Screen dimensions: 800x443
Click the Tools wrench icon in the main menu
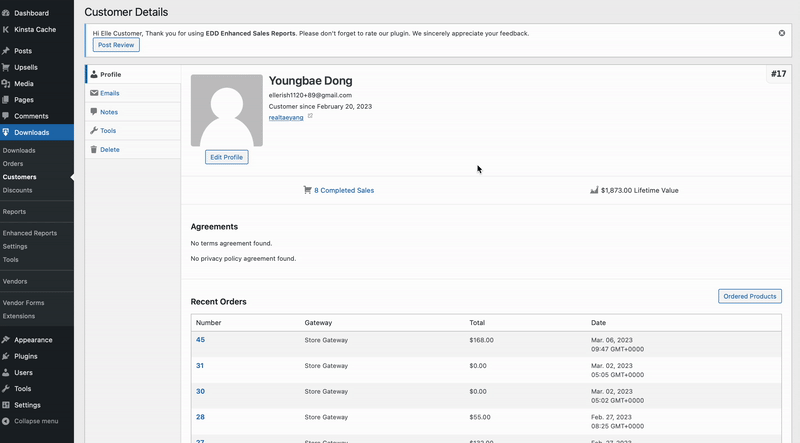(6, 388)
